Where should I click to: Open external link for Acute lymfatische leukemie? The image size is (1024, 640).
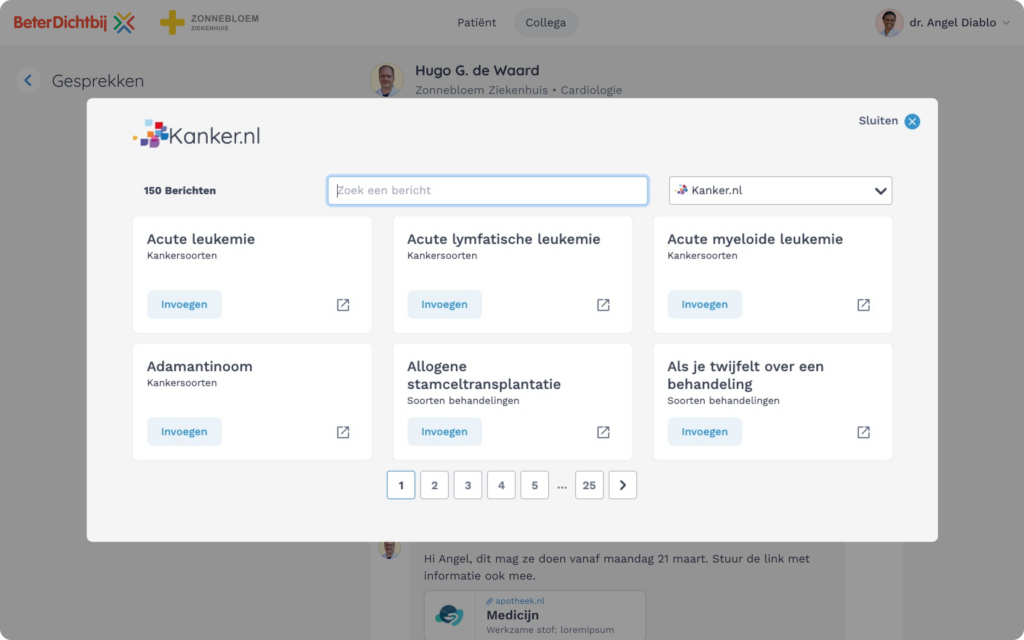point(603,305)
